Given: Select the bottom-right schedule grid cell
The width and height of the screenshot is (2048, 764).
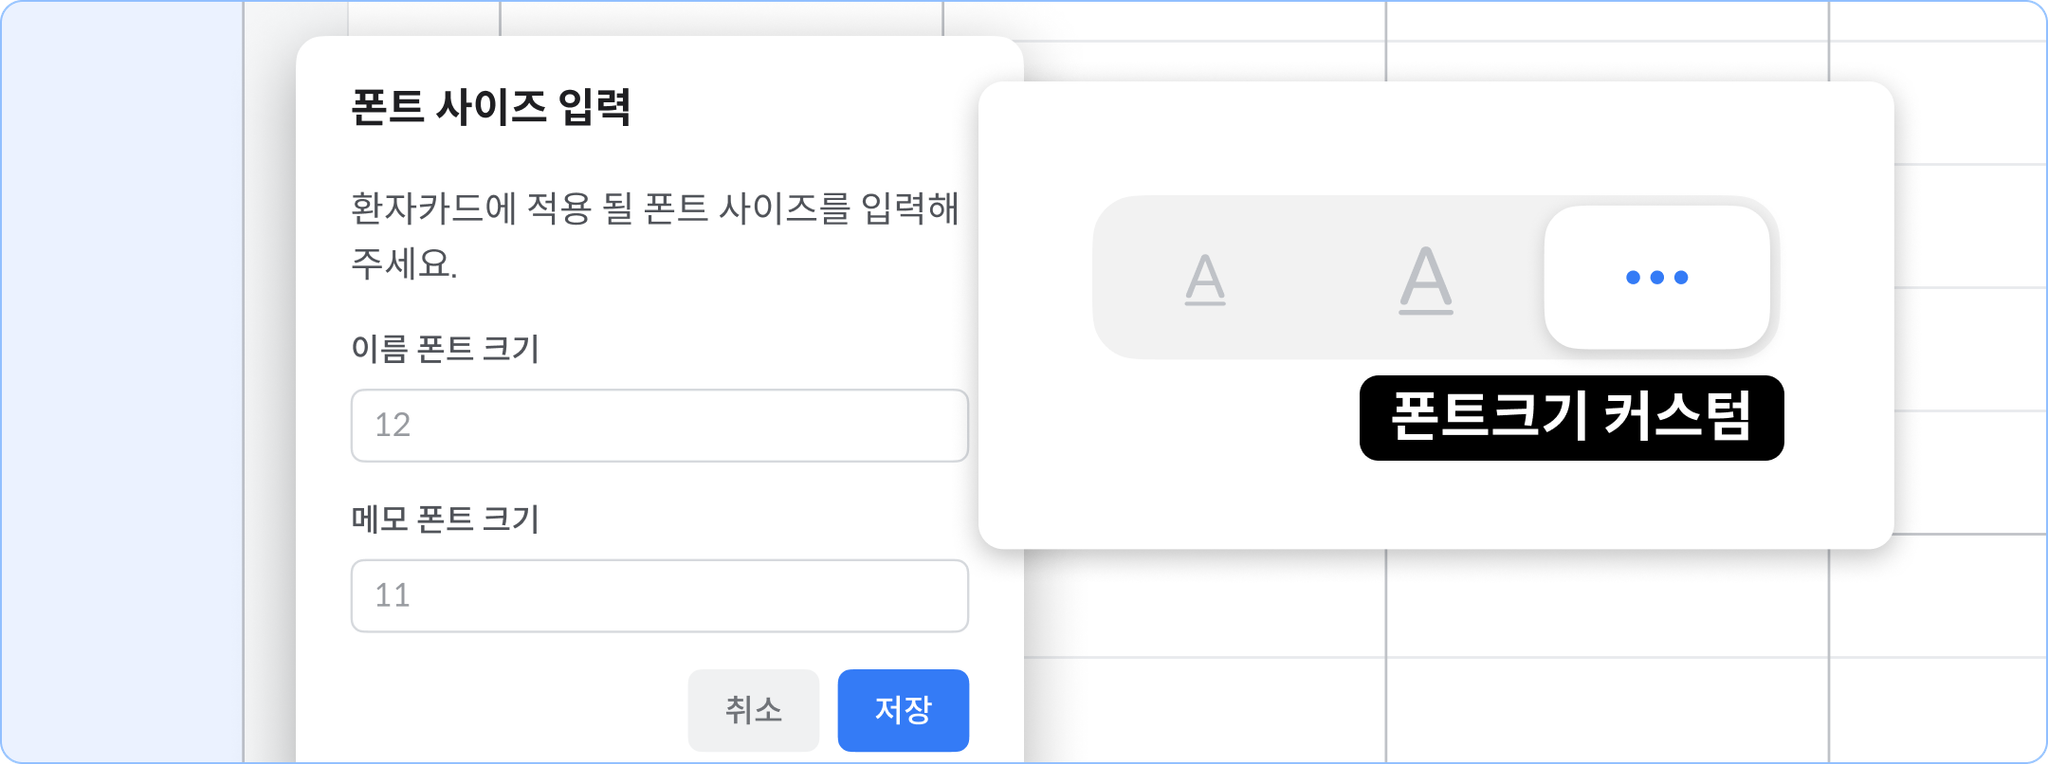Looking at the screenshot, I should click(x=1938, y=710).
